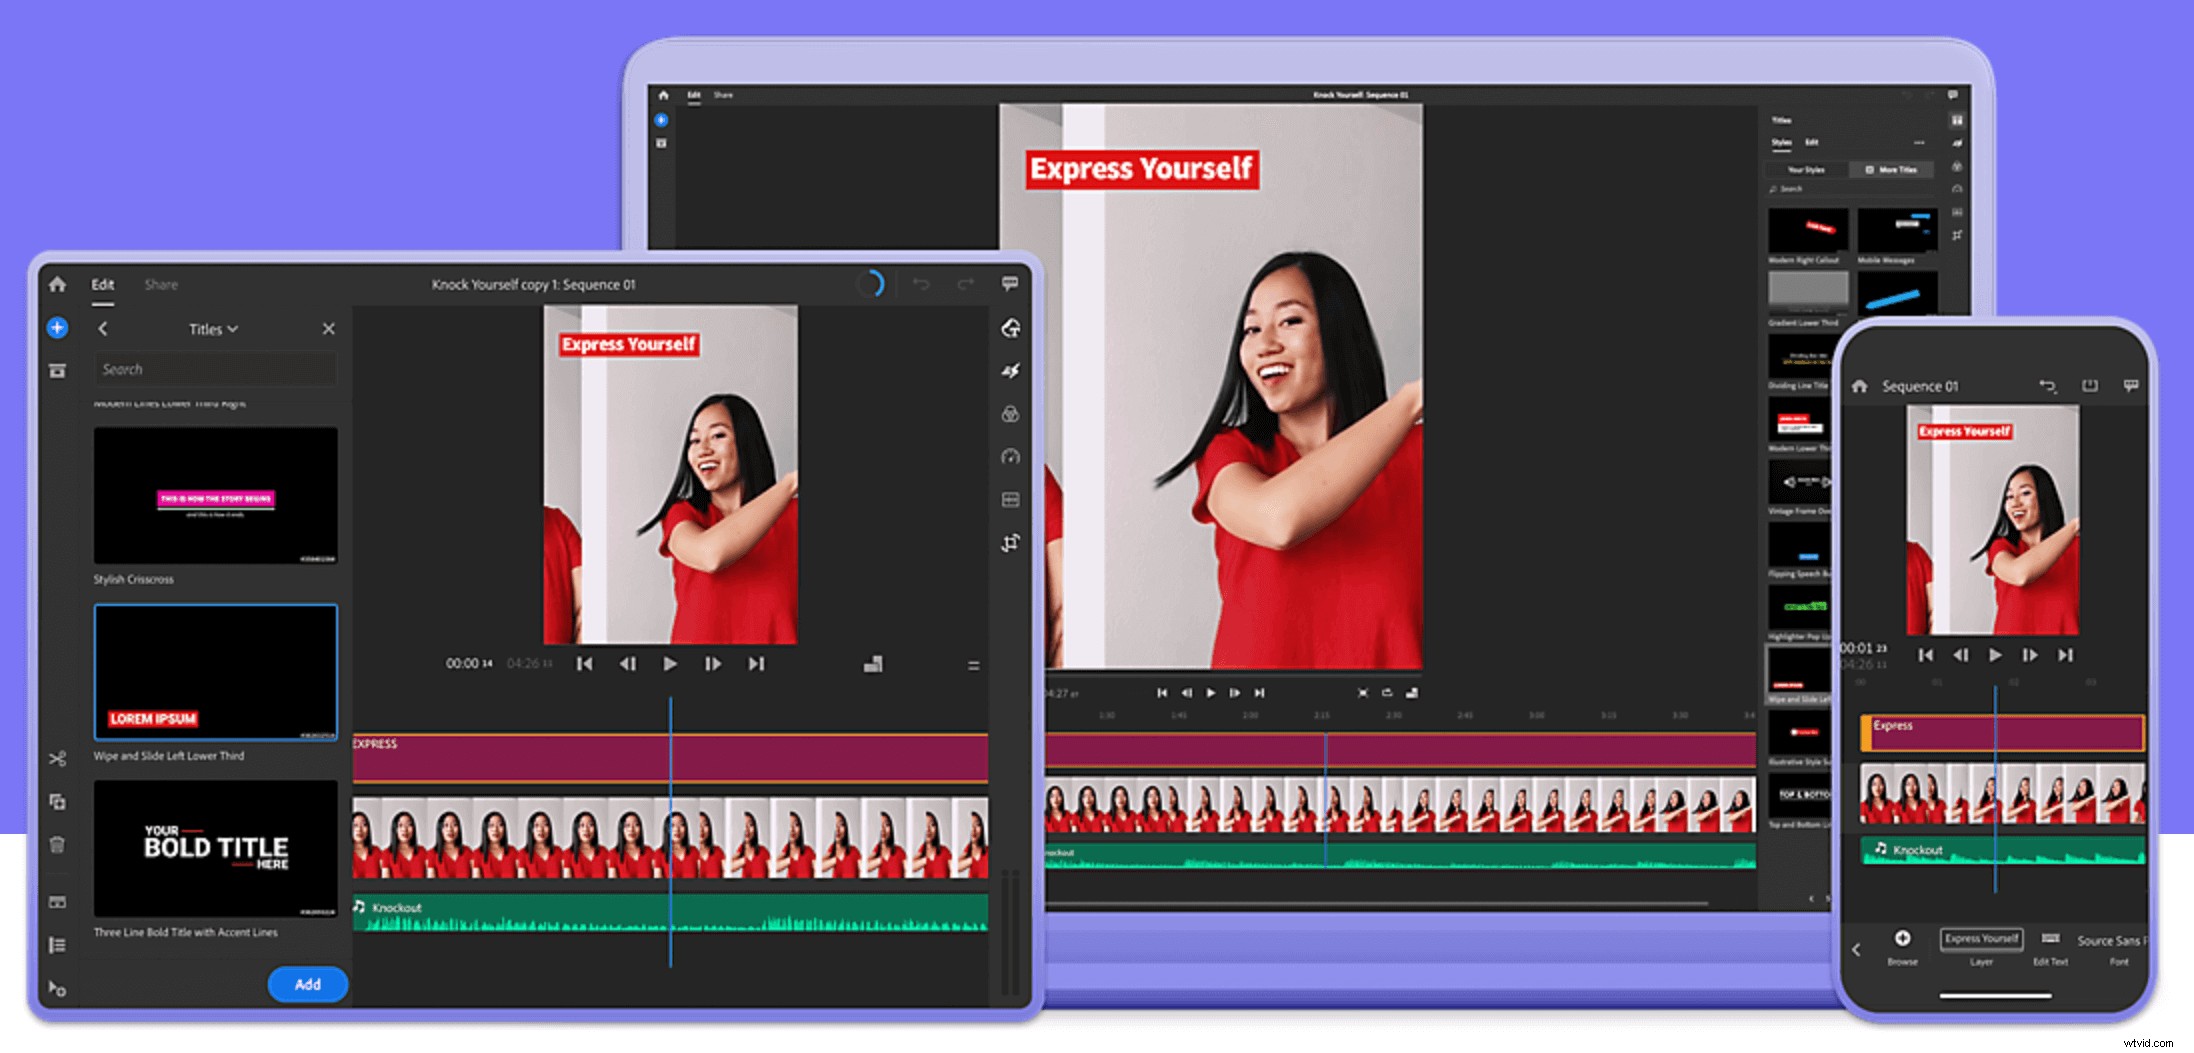Open the Color adjustment panel

pos(1010,414)
